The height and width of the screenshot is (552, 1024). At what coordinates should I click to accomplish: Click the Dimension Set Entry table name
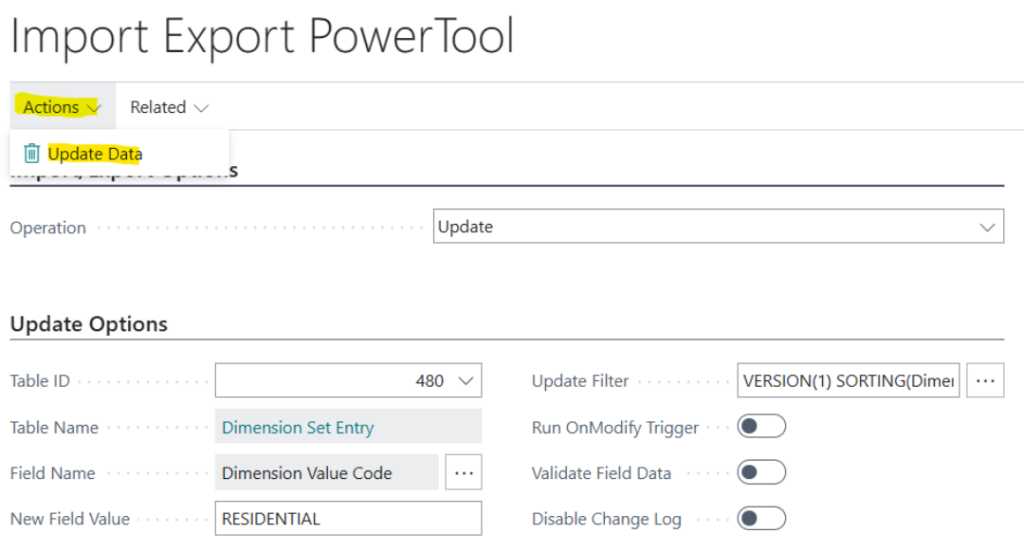pyautogui.click(x=298, y=427)
